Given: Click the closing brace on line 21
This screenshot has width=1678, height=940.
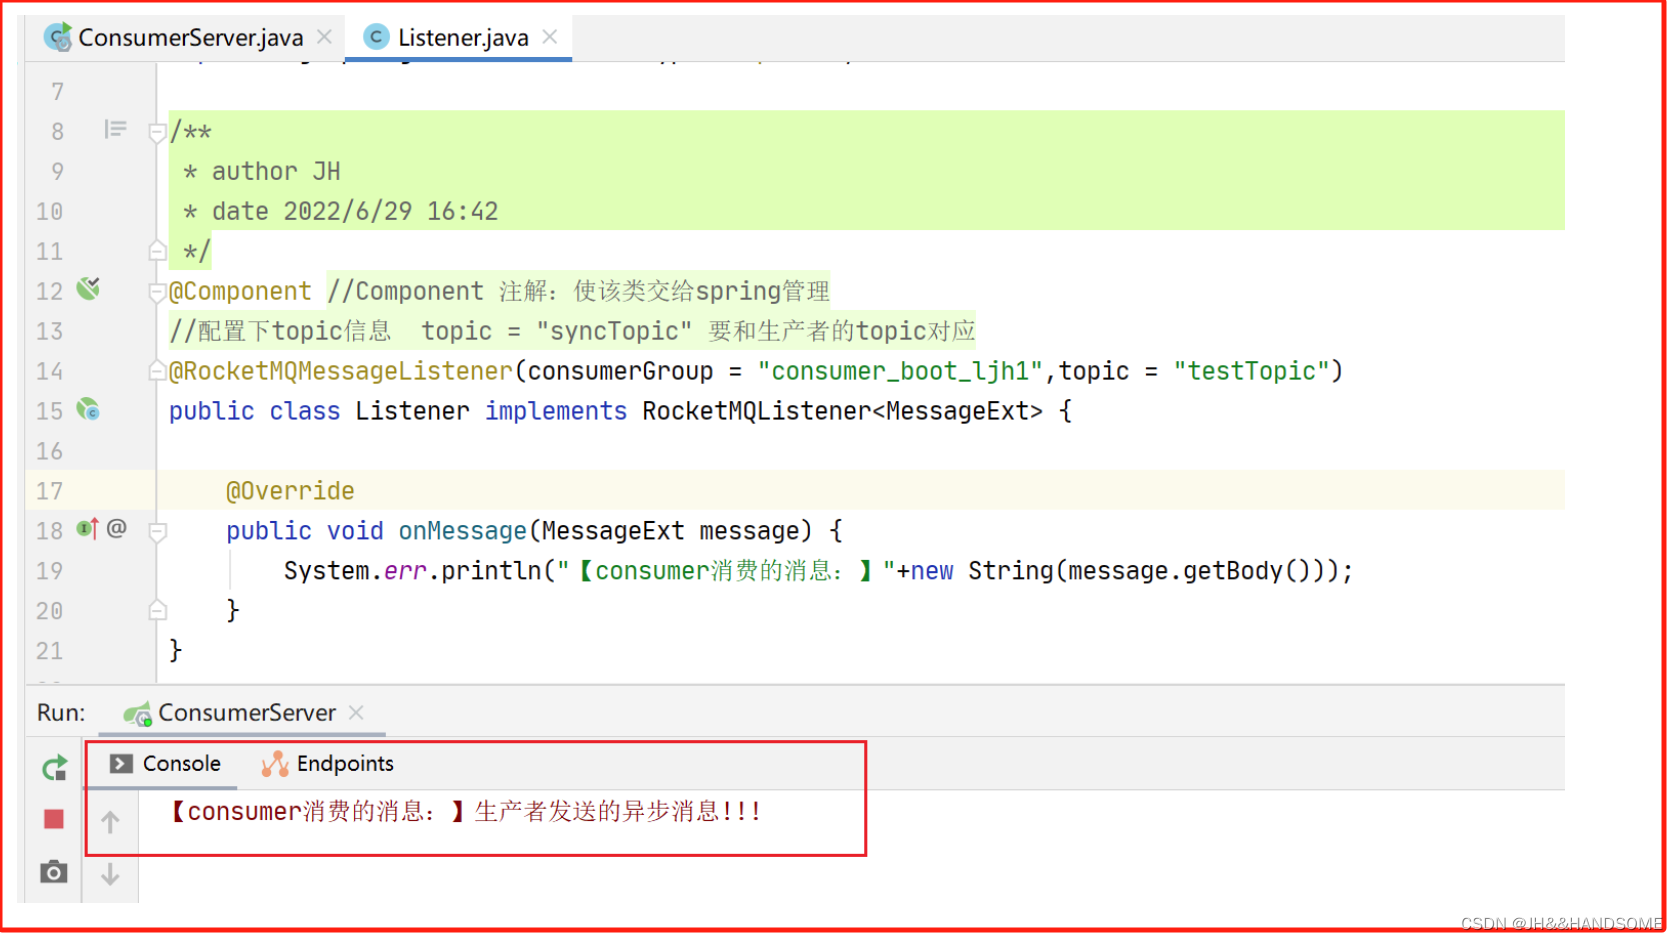Looking at the screenshot, I should pyautogui.click(x=176, y=651).
